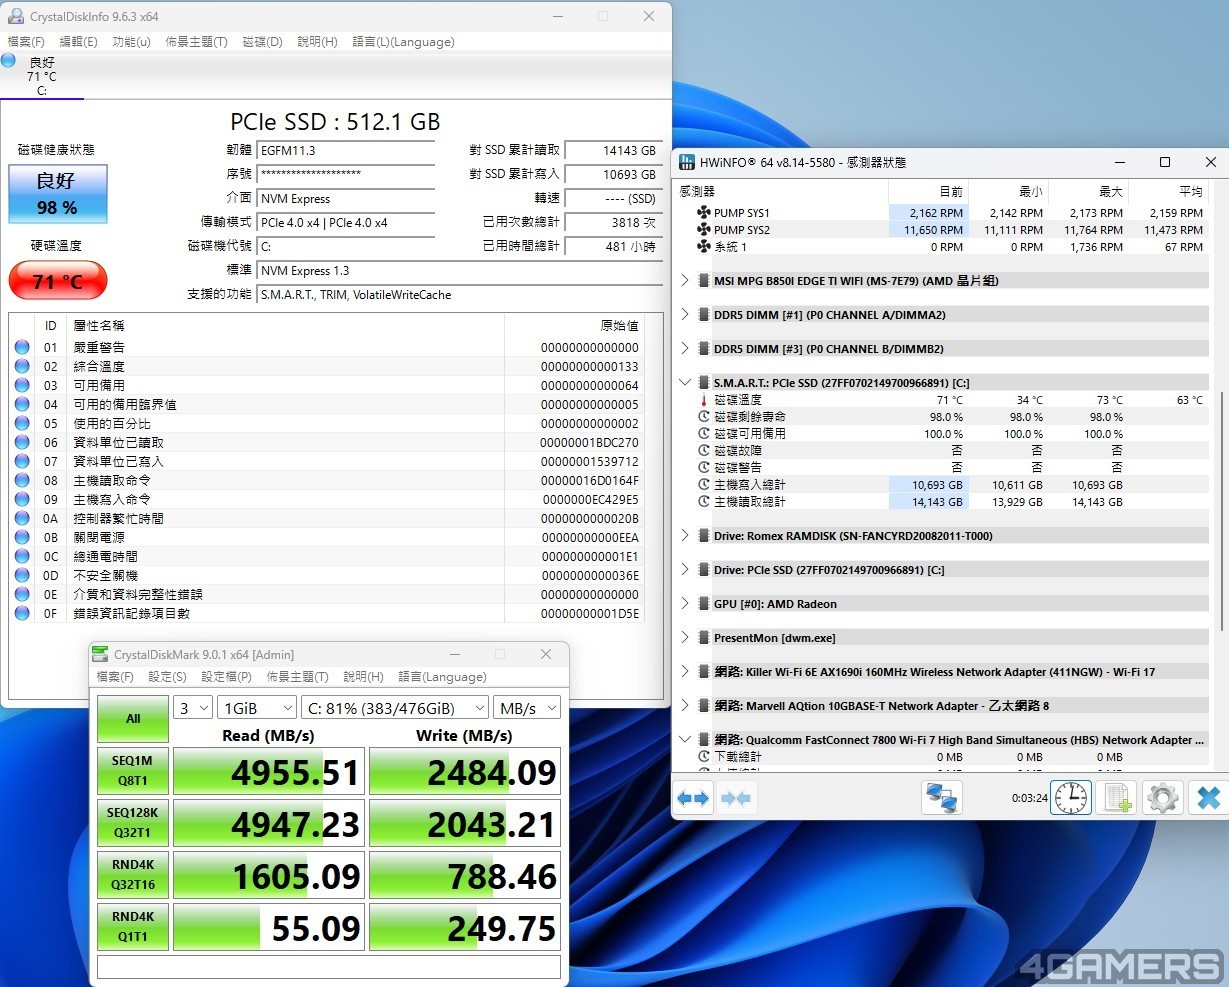Open test count dropdown showing 3
Screen dimensions: 1229x987
[x=193, y=708]
